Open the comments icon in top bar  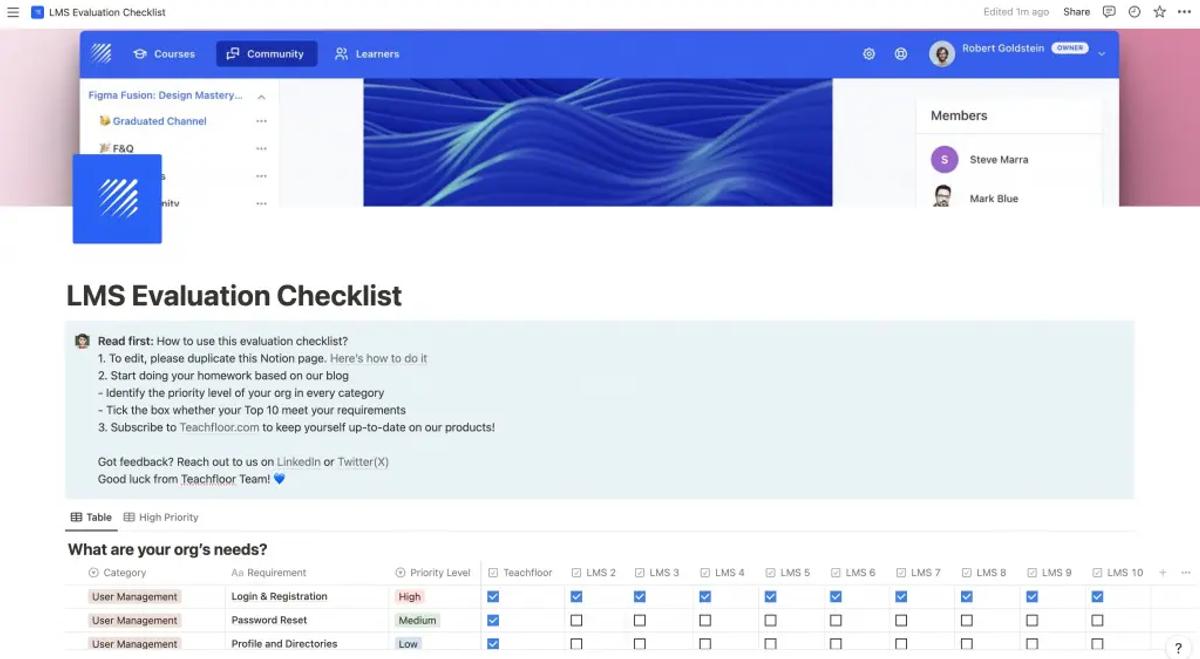click(1109, 12)
